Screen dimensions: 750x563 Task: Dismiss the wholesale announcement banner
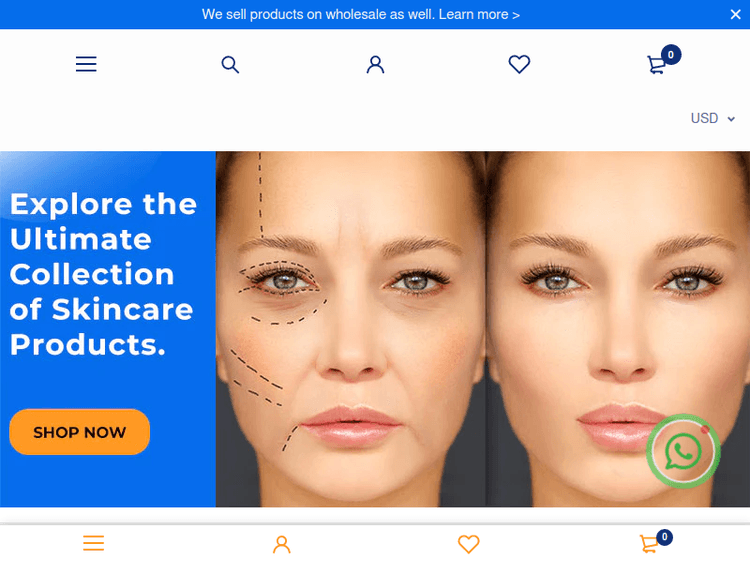(x=736, y=14)
